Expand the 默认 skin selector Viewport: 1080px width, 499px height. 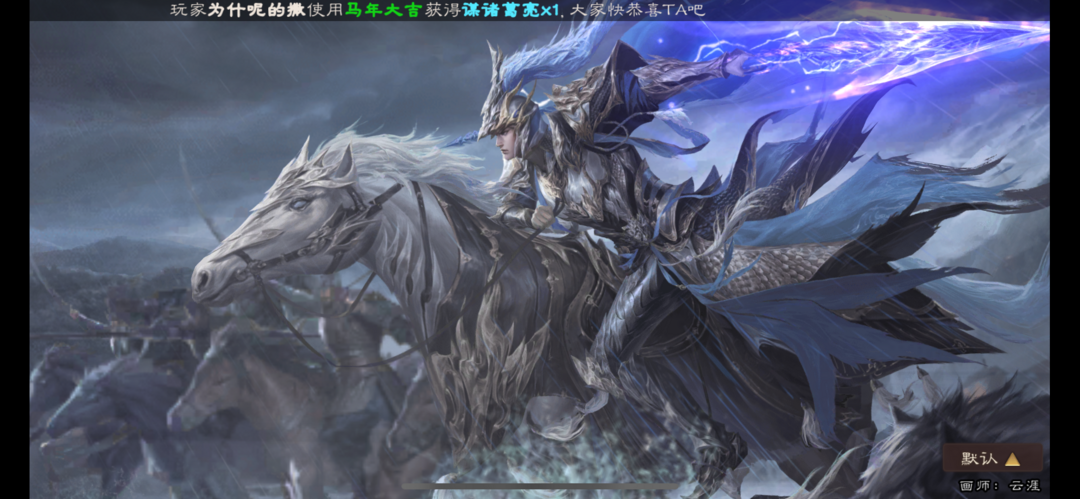pyautogui.click(x=992, y=458)
